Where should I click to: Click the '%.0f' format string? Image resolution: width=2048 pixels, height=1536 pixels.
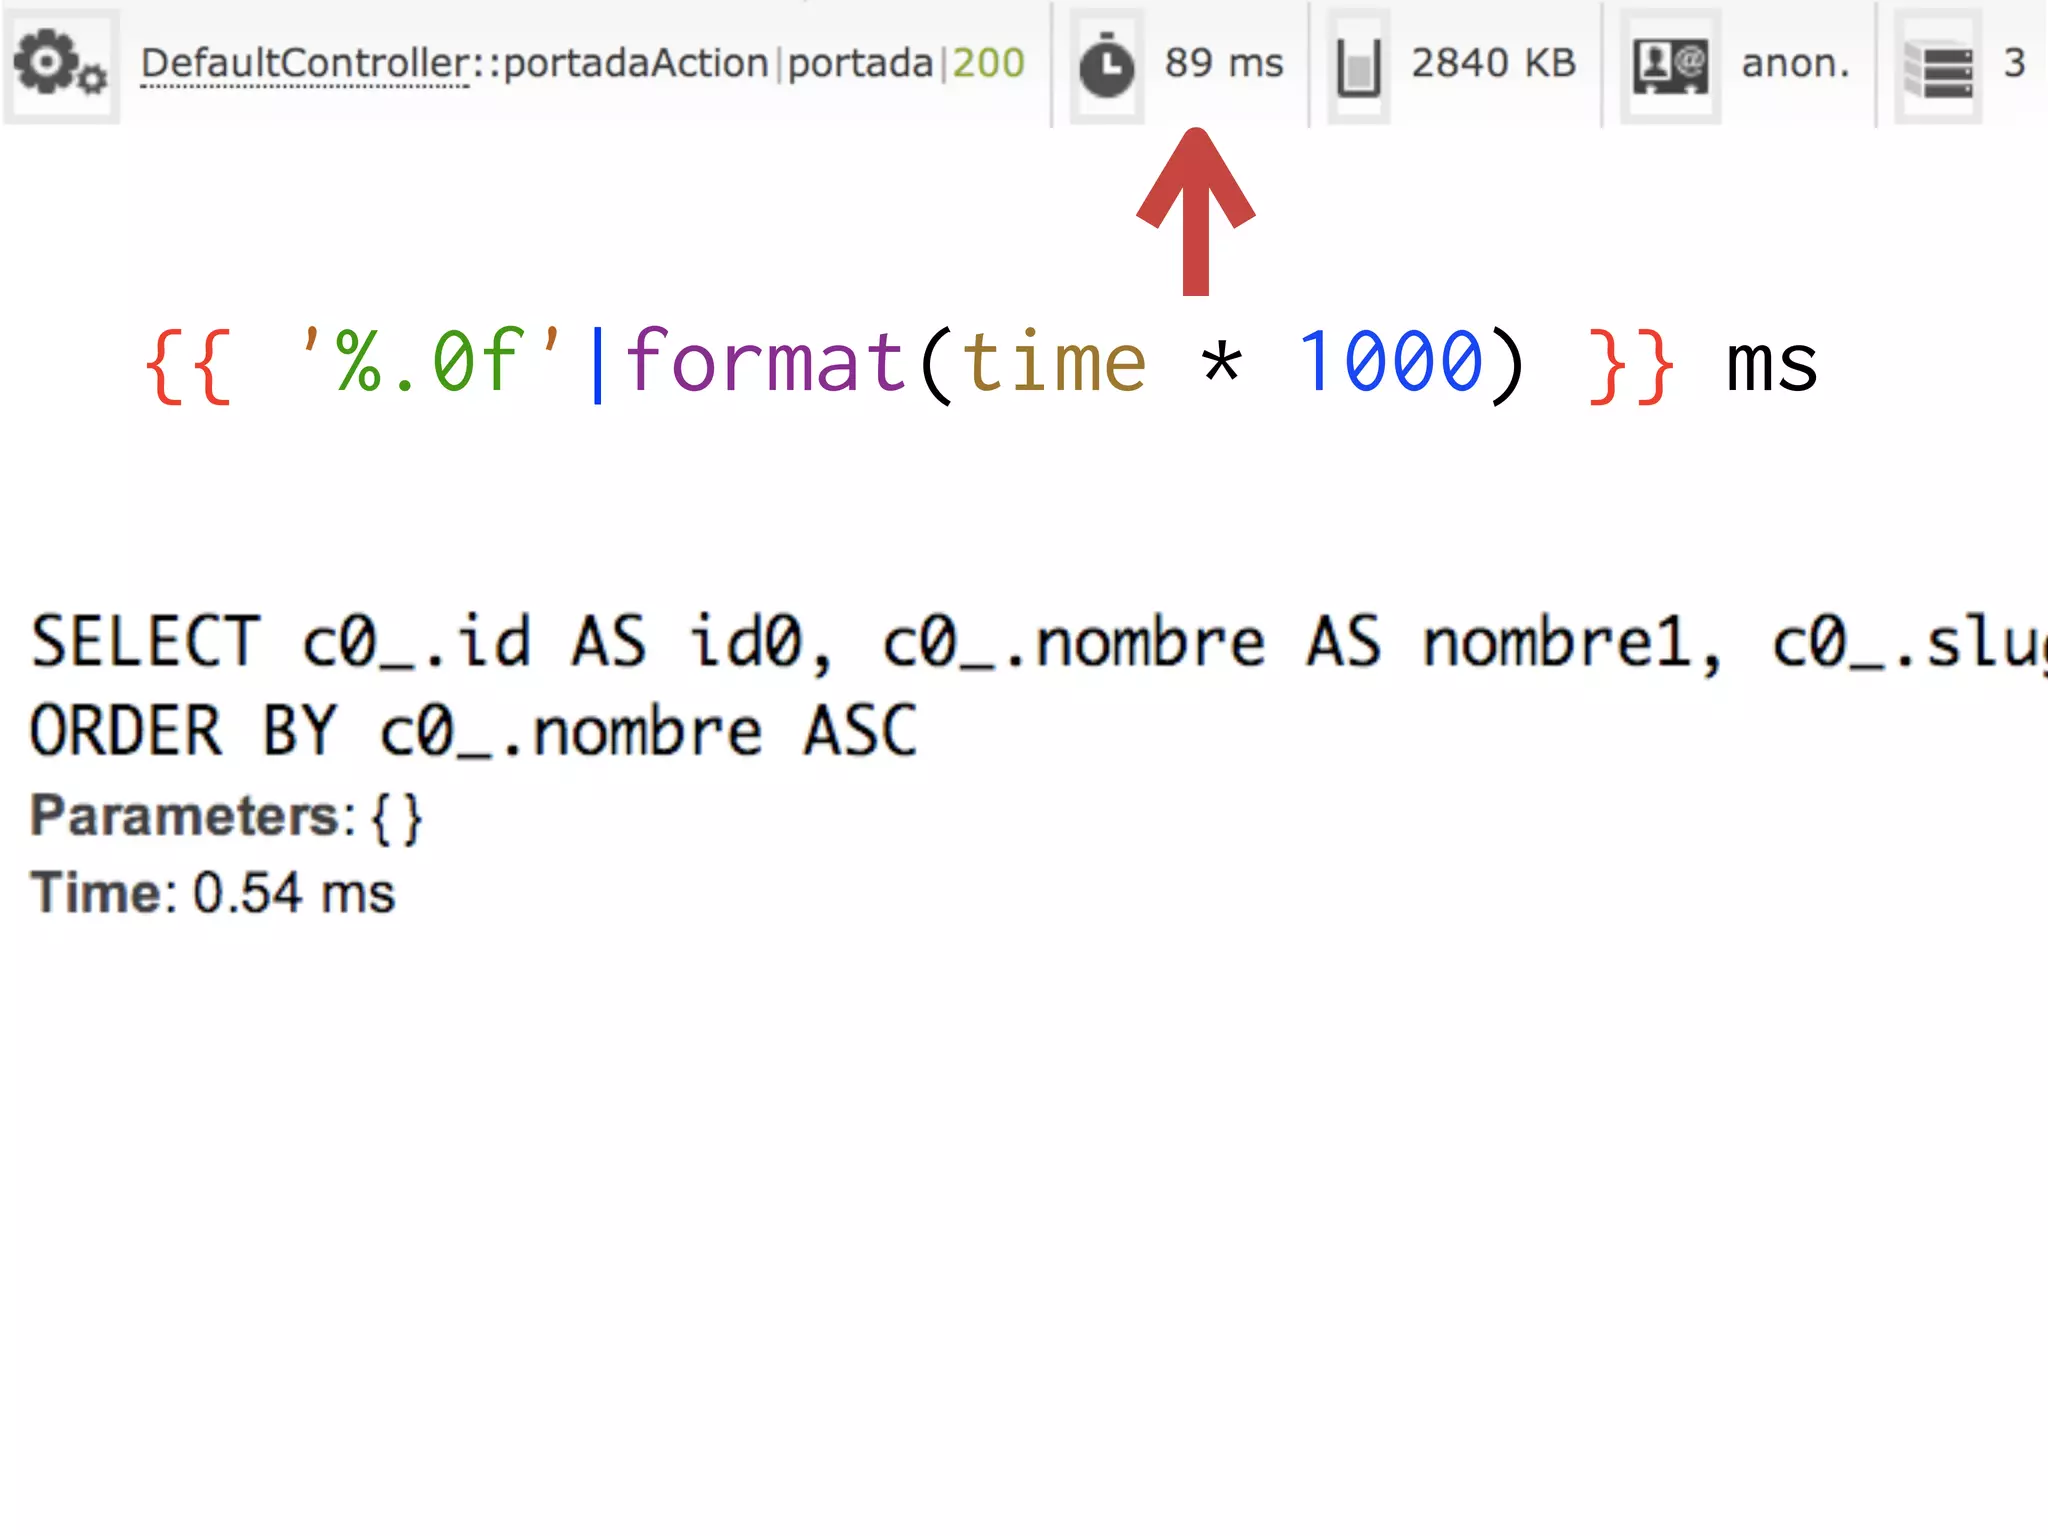[430, 360]
